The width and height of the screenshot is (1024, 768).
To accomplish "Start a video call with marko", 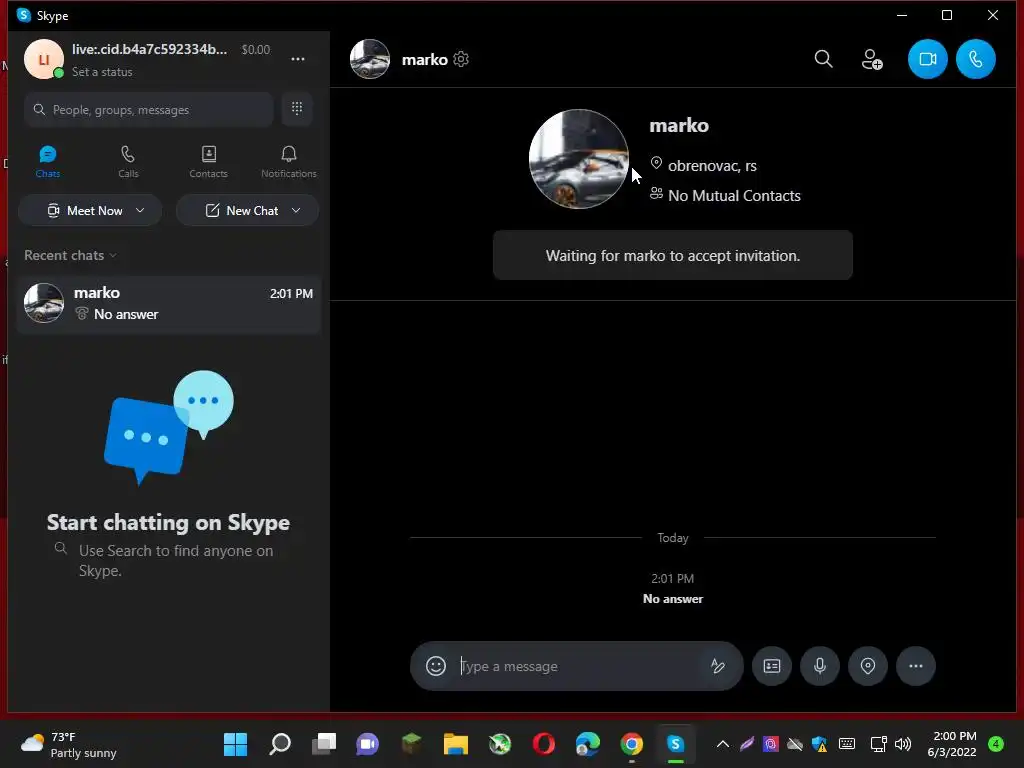I will [x=927, y=59].
